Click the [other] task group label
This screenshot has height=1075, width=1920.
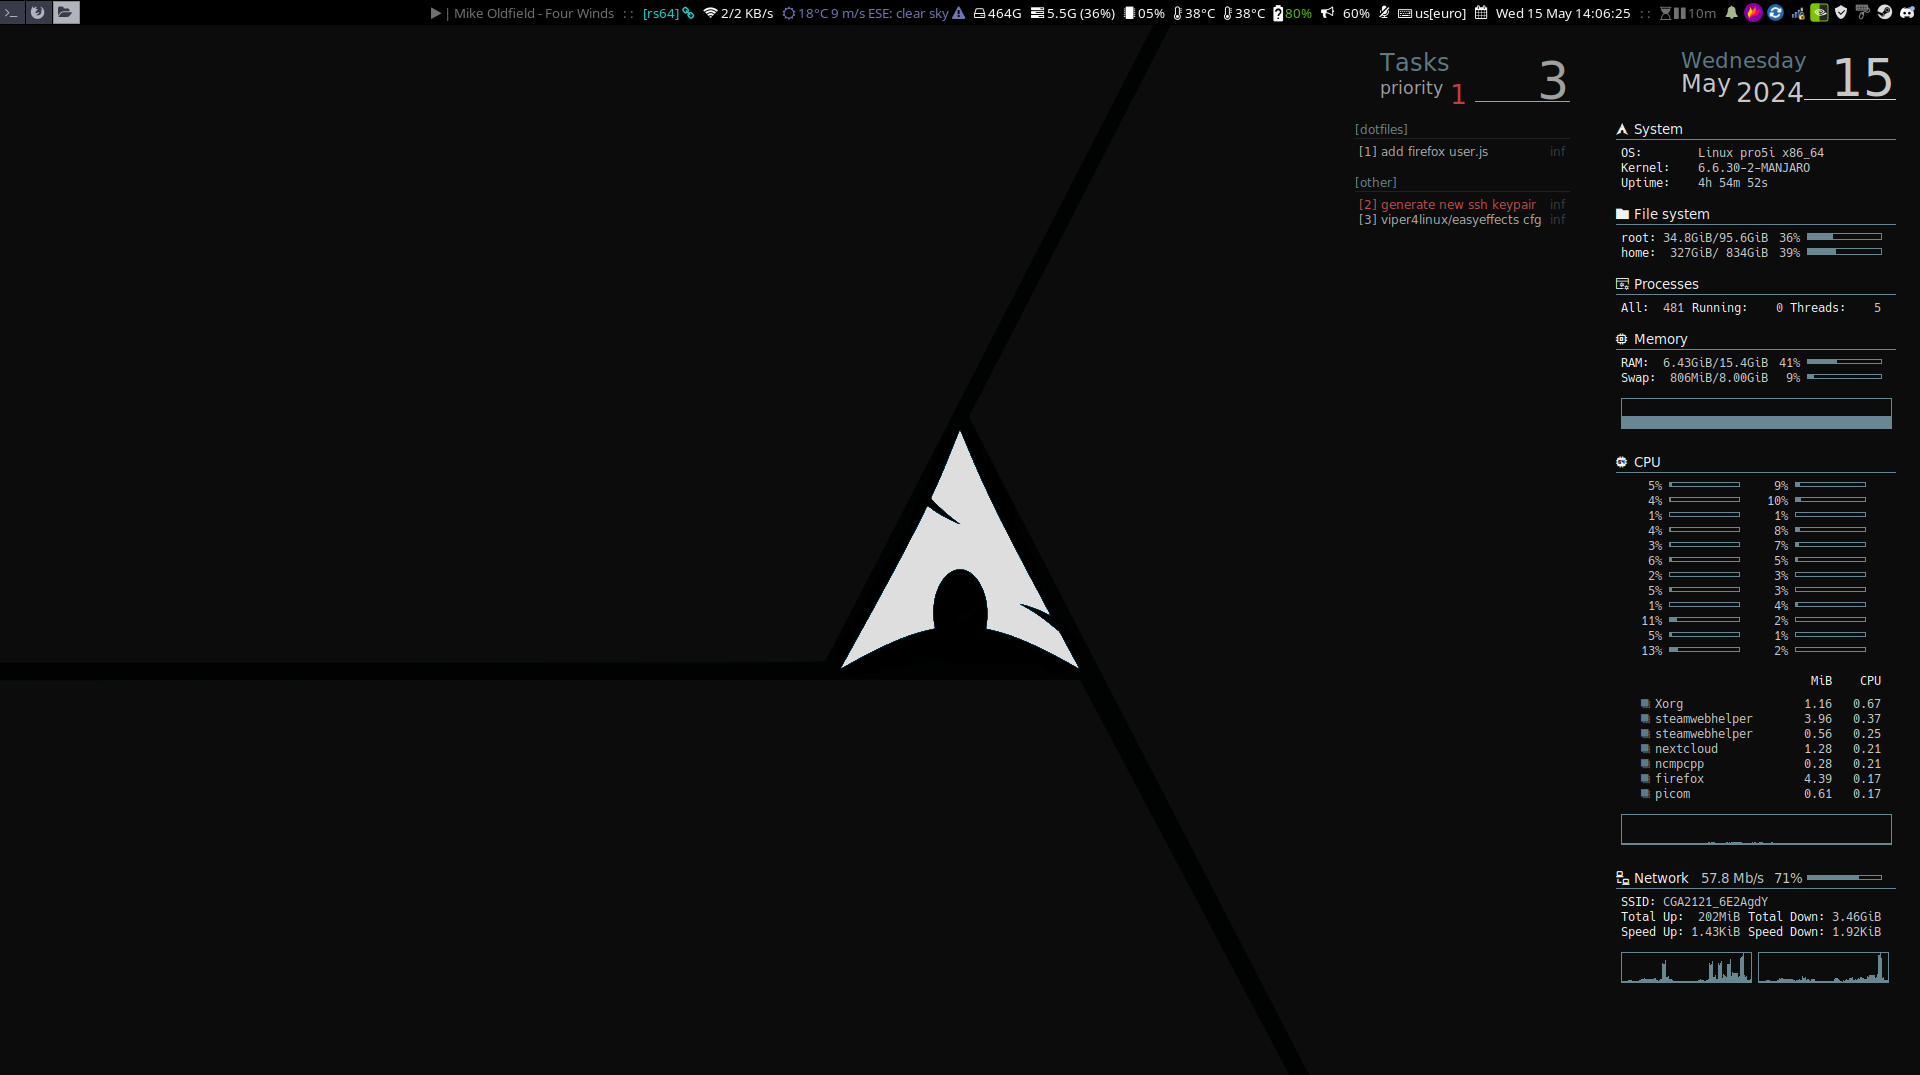(1375, 182)
